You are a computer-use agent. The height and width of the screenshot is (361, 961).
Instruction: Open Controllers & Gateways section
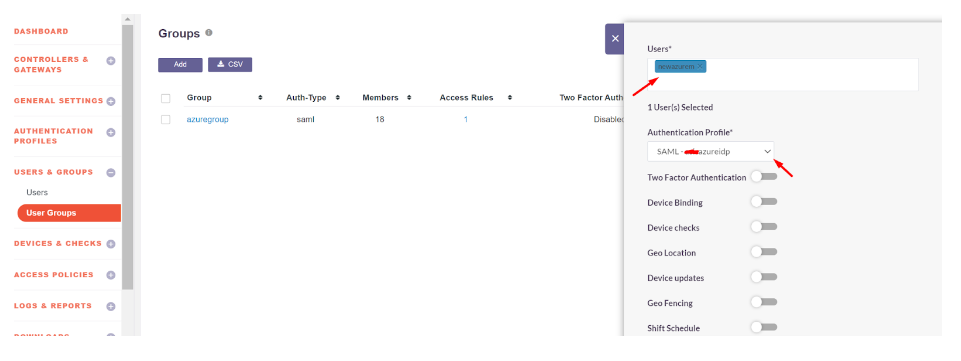(x=51, y=64)
